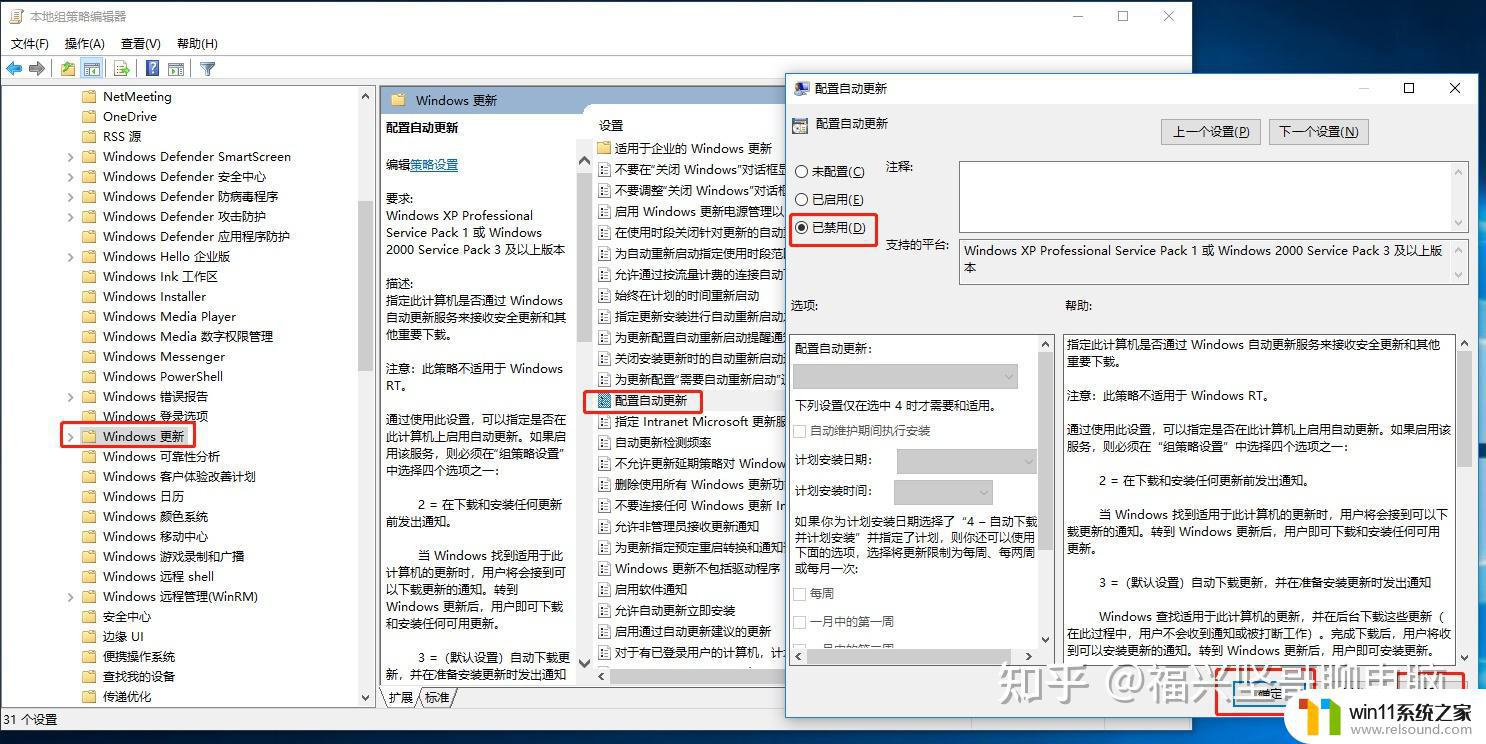The image size is (1486, 744).
Task: Check the 每周 checkbox
Action: click(x=800, y=594)
